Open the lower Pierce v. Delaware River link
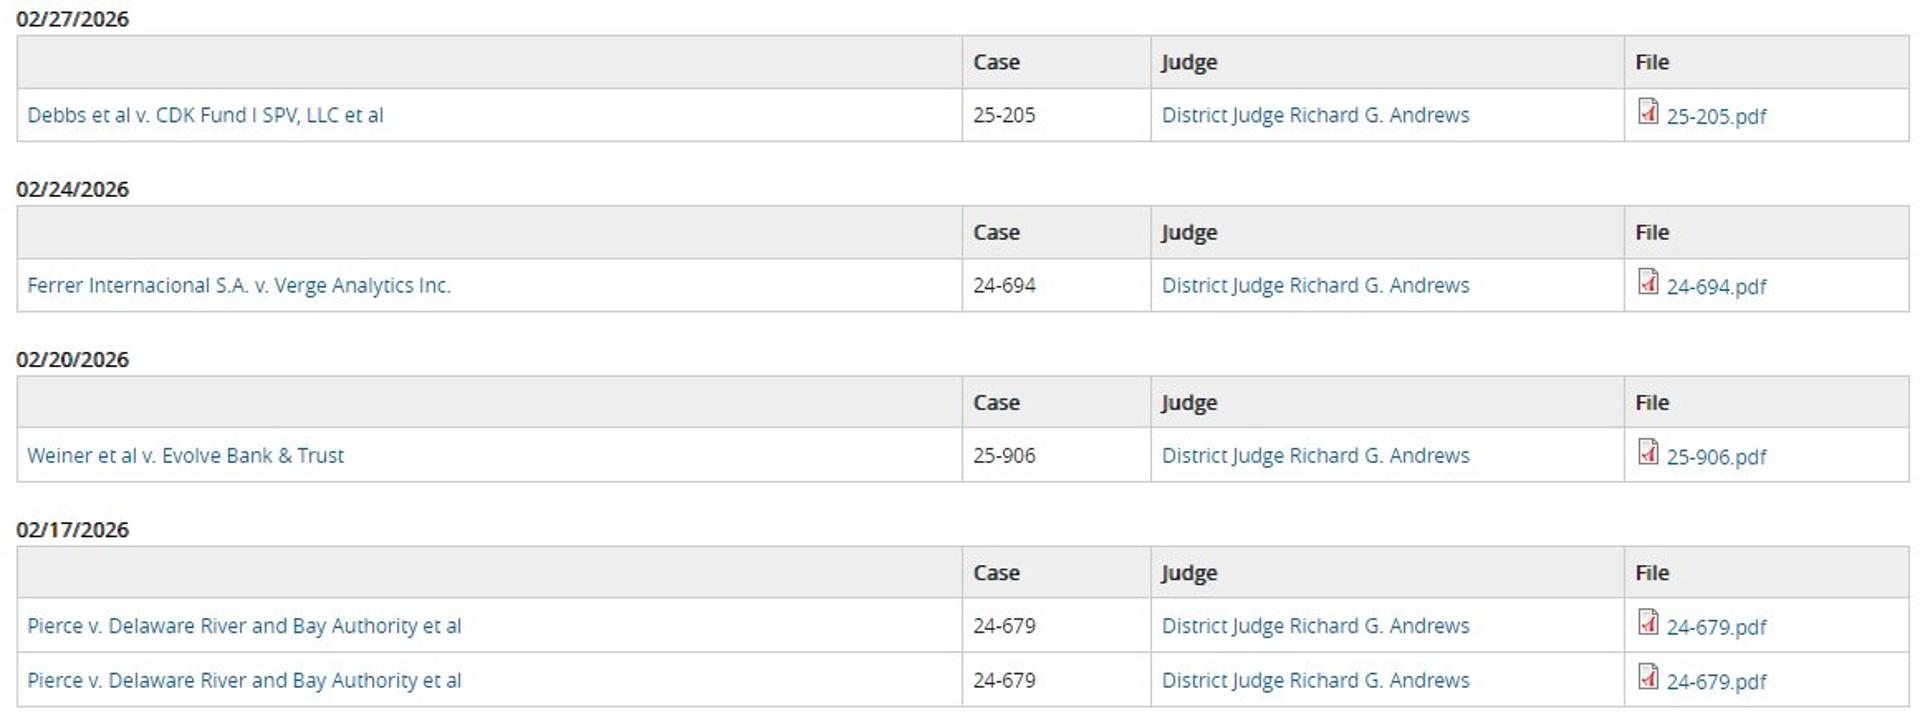 244,680
